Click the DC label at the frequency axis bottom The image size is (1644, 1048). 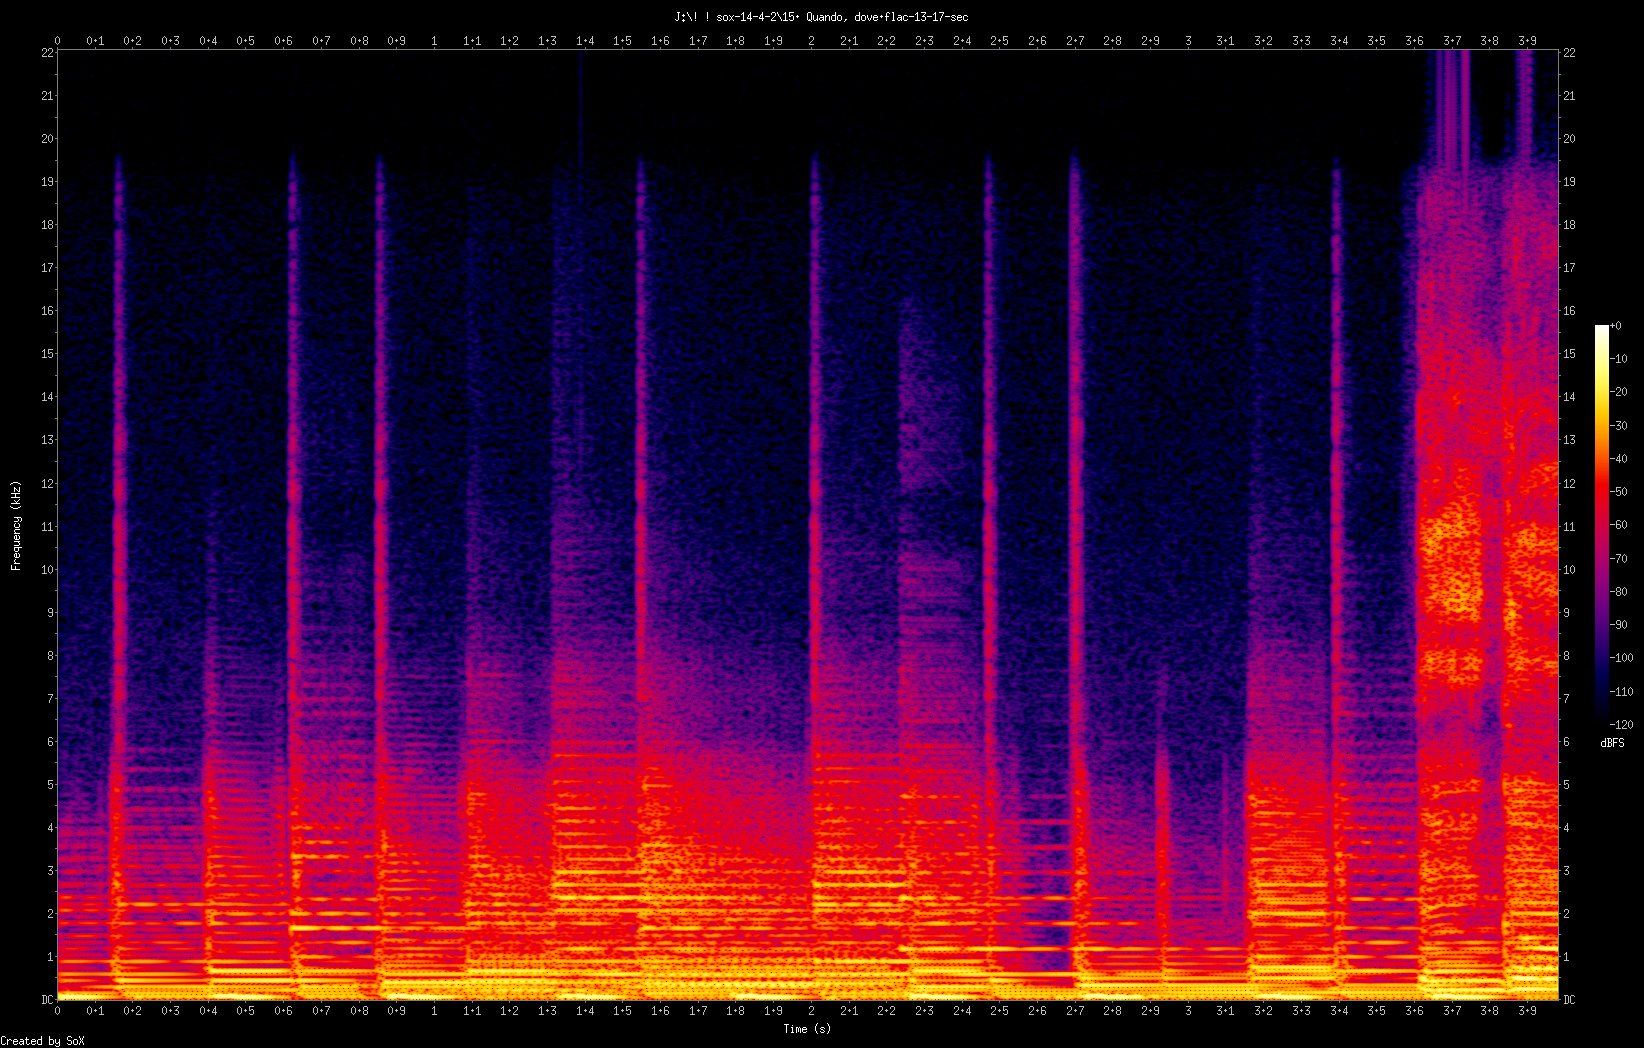(x=45, y=997)
